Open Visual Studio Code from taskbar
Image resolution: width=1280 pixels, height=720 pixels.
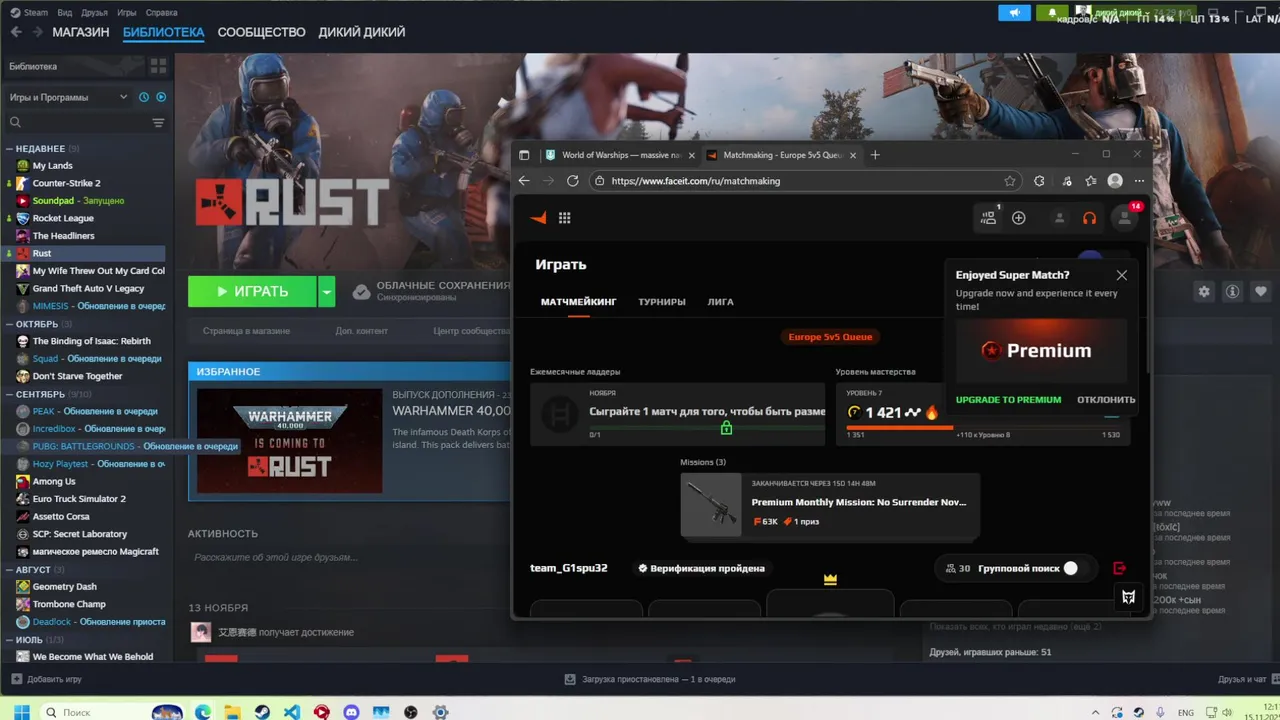(291, 712)
